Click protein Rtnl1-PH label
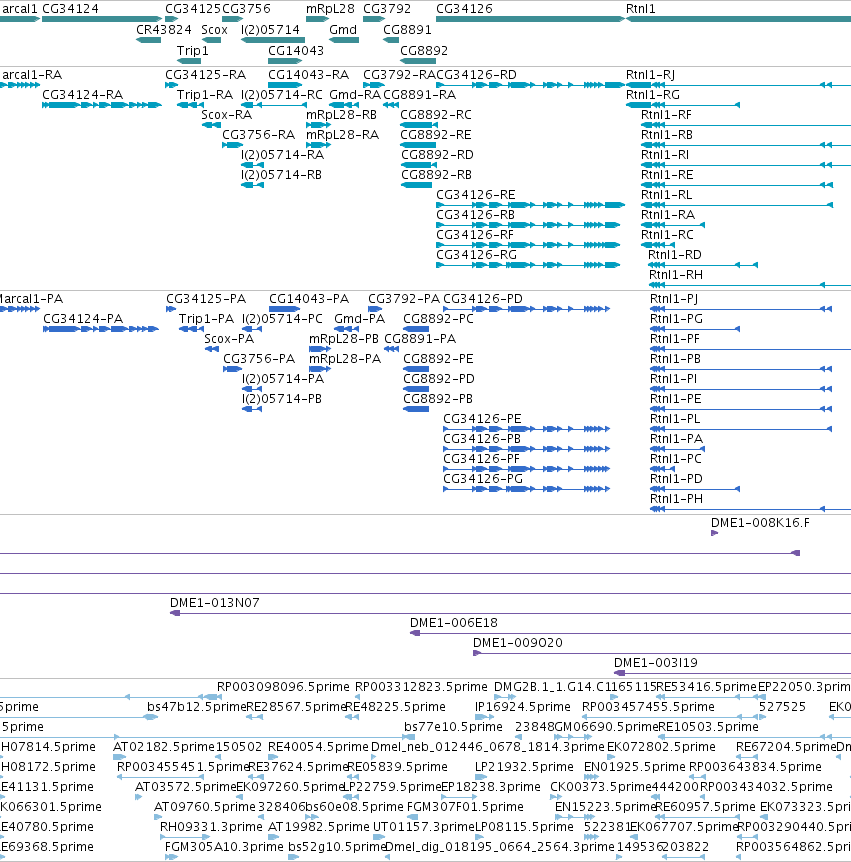851x862 pixels. click(676, 499)
